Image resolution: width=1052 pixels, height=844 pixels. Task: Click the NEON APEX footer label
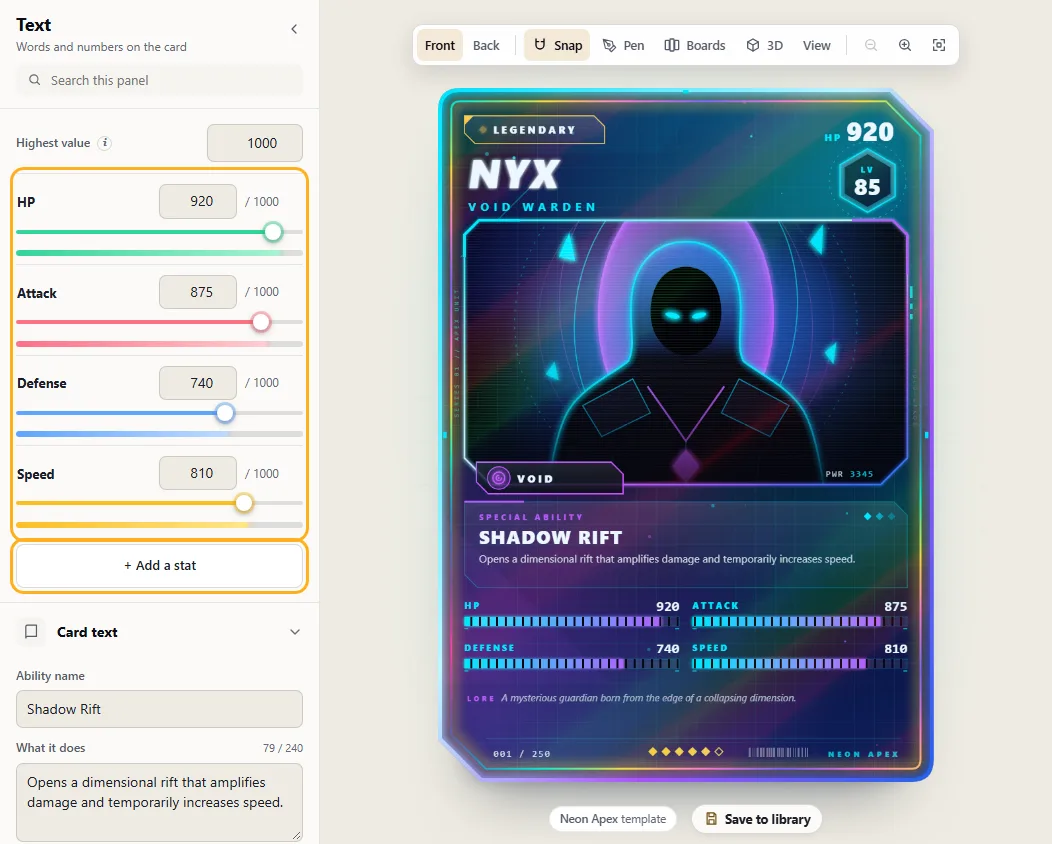tap(863, 754)
